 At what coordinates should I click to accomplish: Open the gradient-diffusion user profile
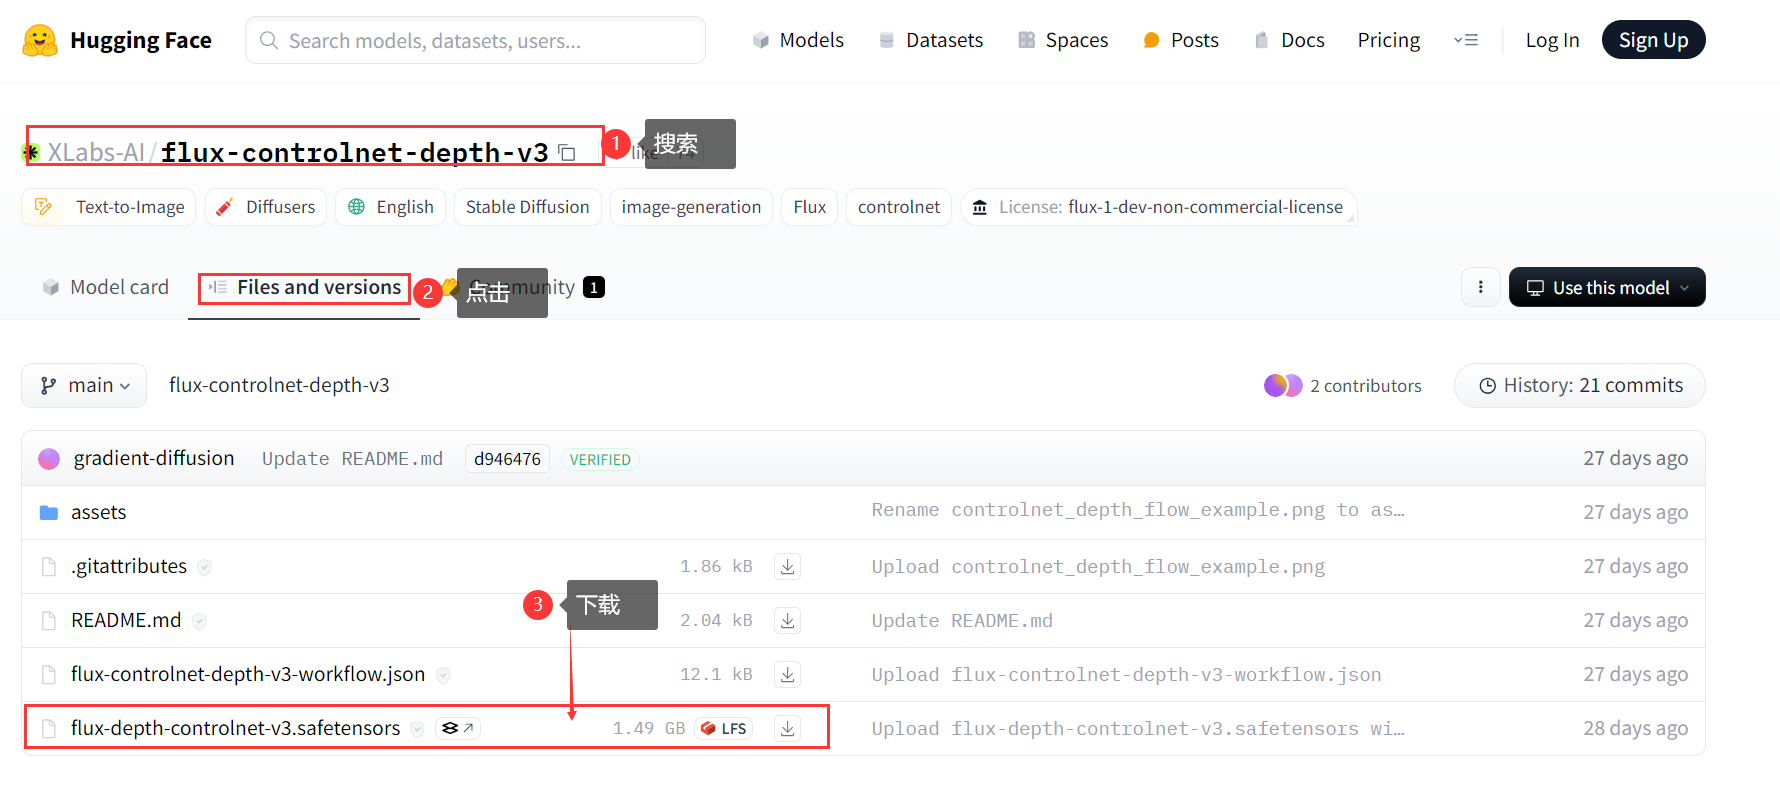coord(154,458)
